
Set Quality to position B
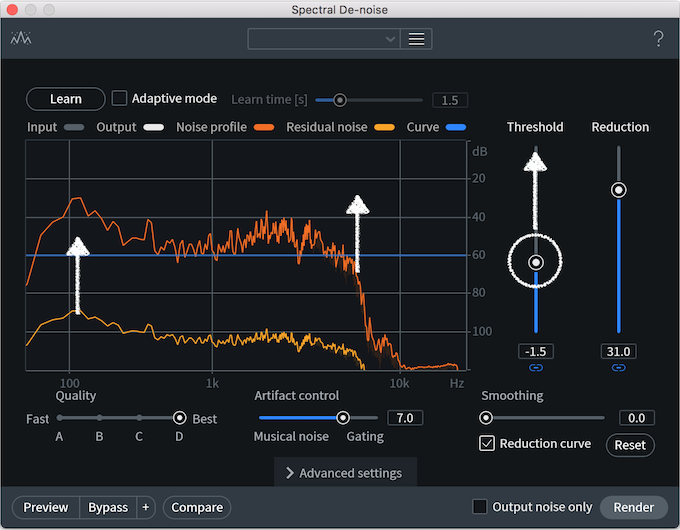pos(99,418)
